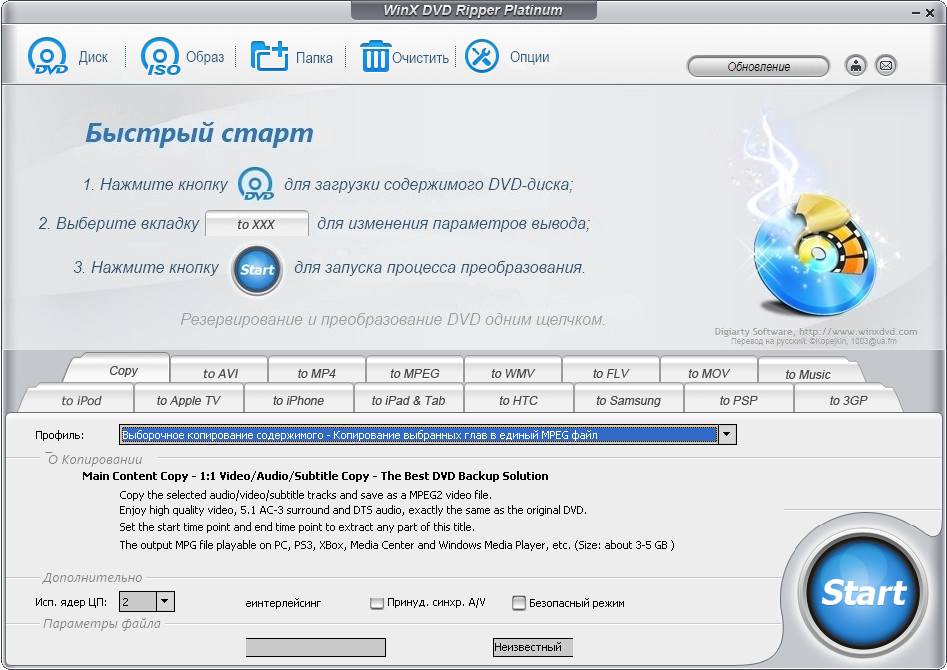
Task: Click the Папка folder icon
Action: (269, 57)
